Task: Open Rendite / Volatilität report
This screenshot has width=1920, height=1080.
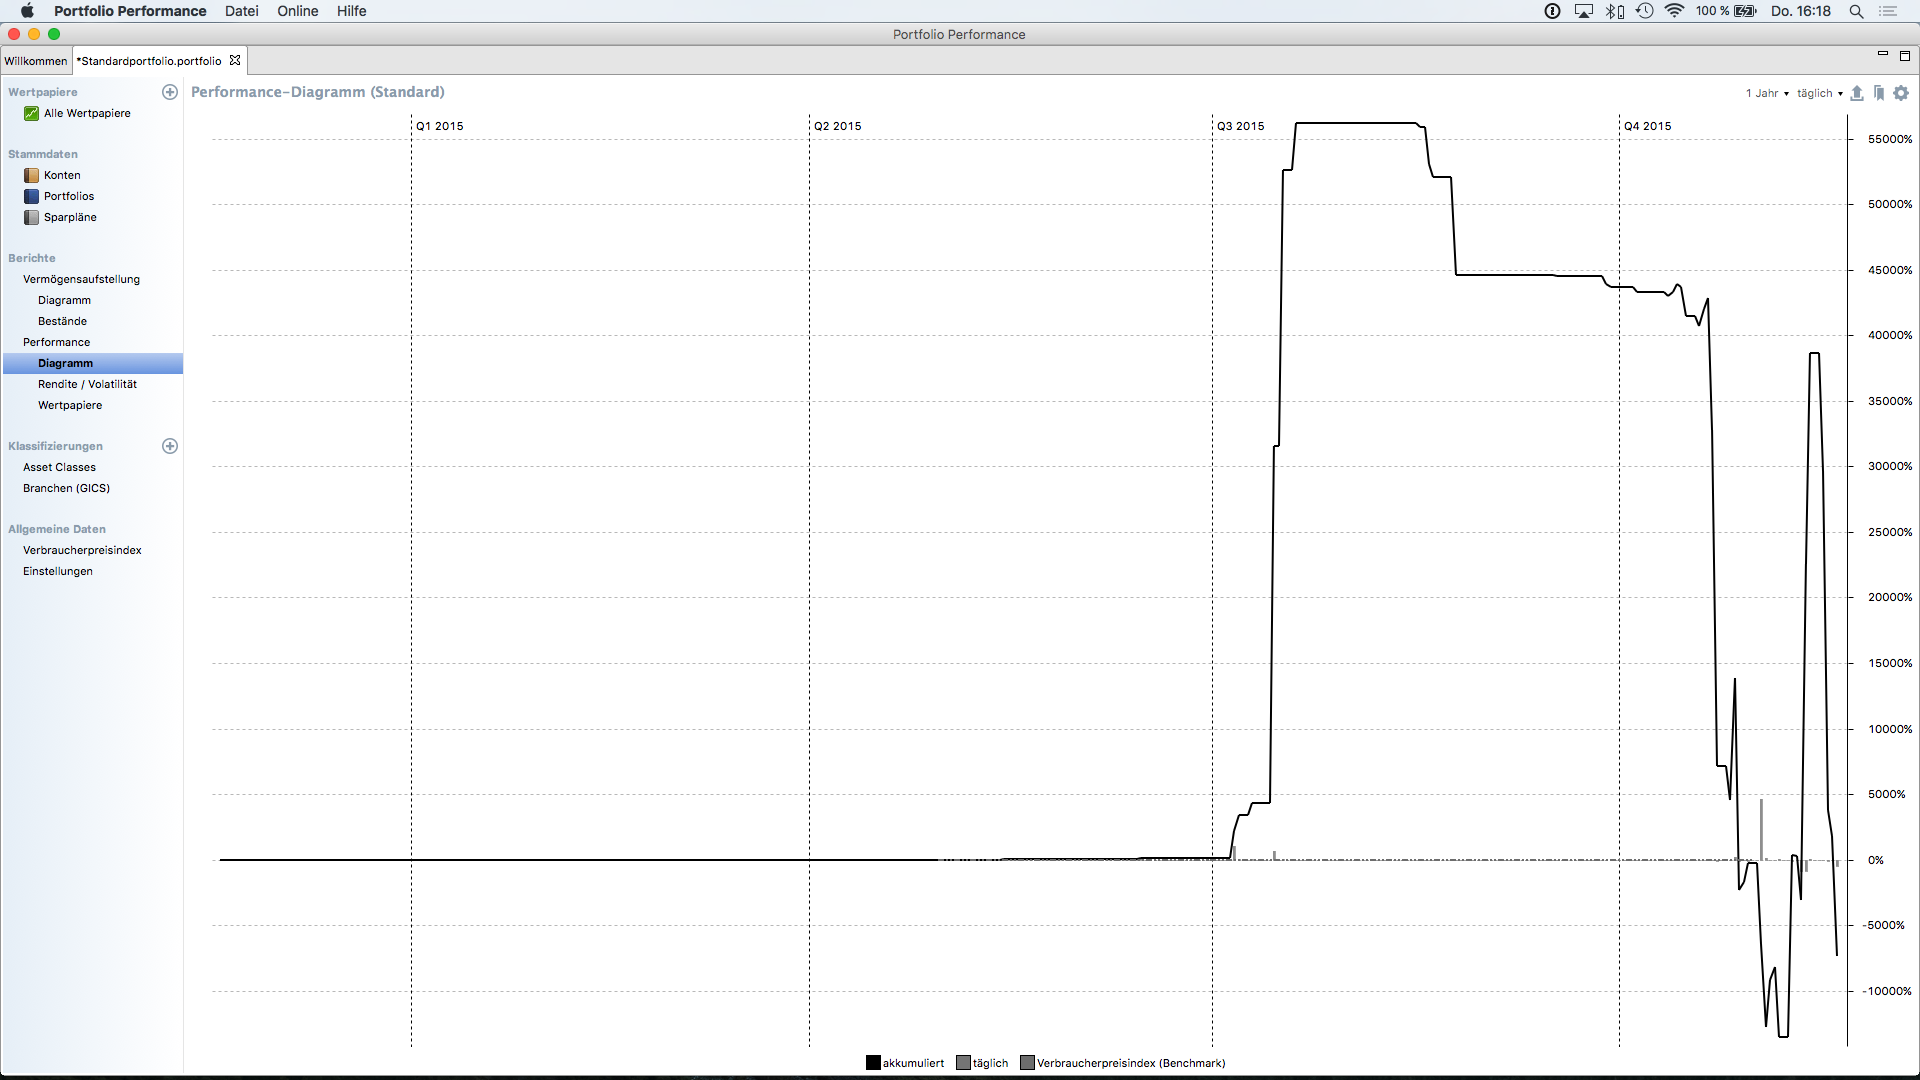Action: 87,384
